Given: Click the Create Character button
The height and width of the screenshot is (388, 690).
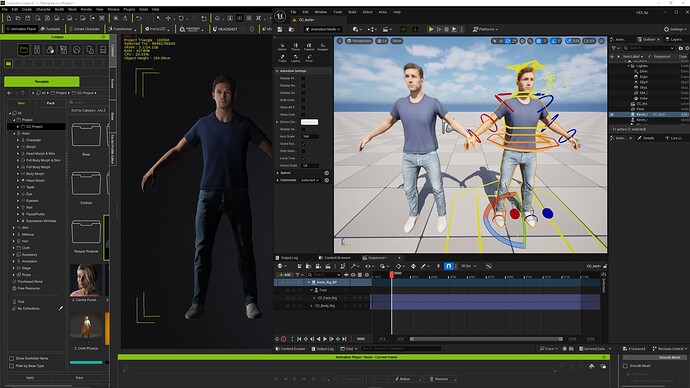Looking at the screenshot, I should (x=84, y=29).
